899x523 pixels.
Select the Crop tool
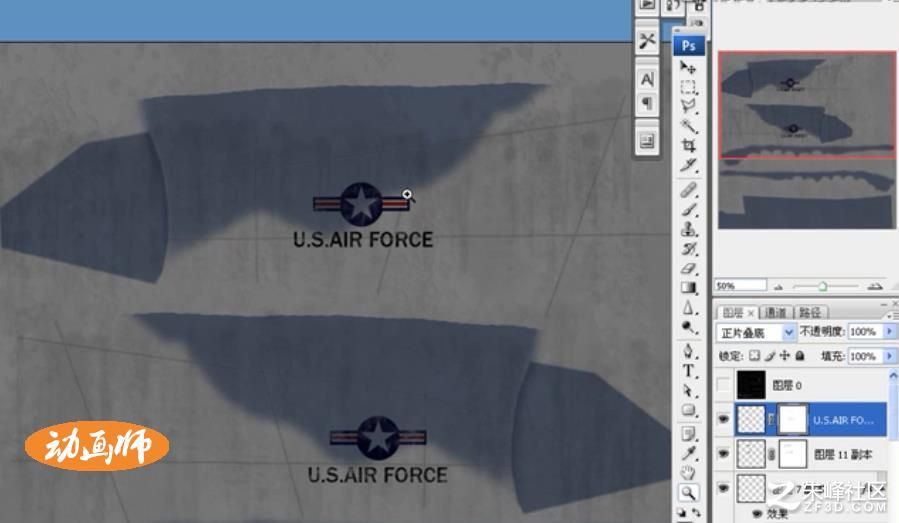click(688, 146)
